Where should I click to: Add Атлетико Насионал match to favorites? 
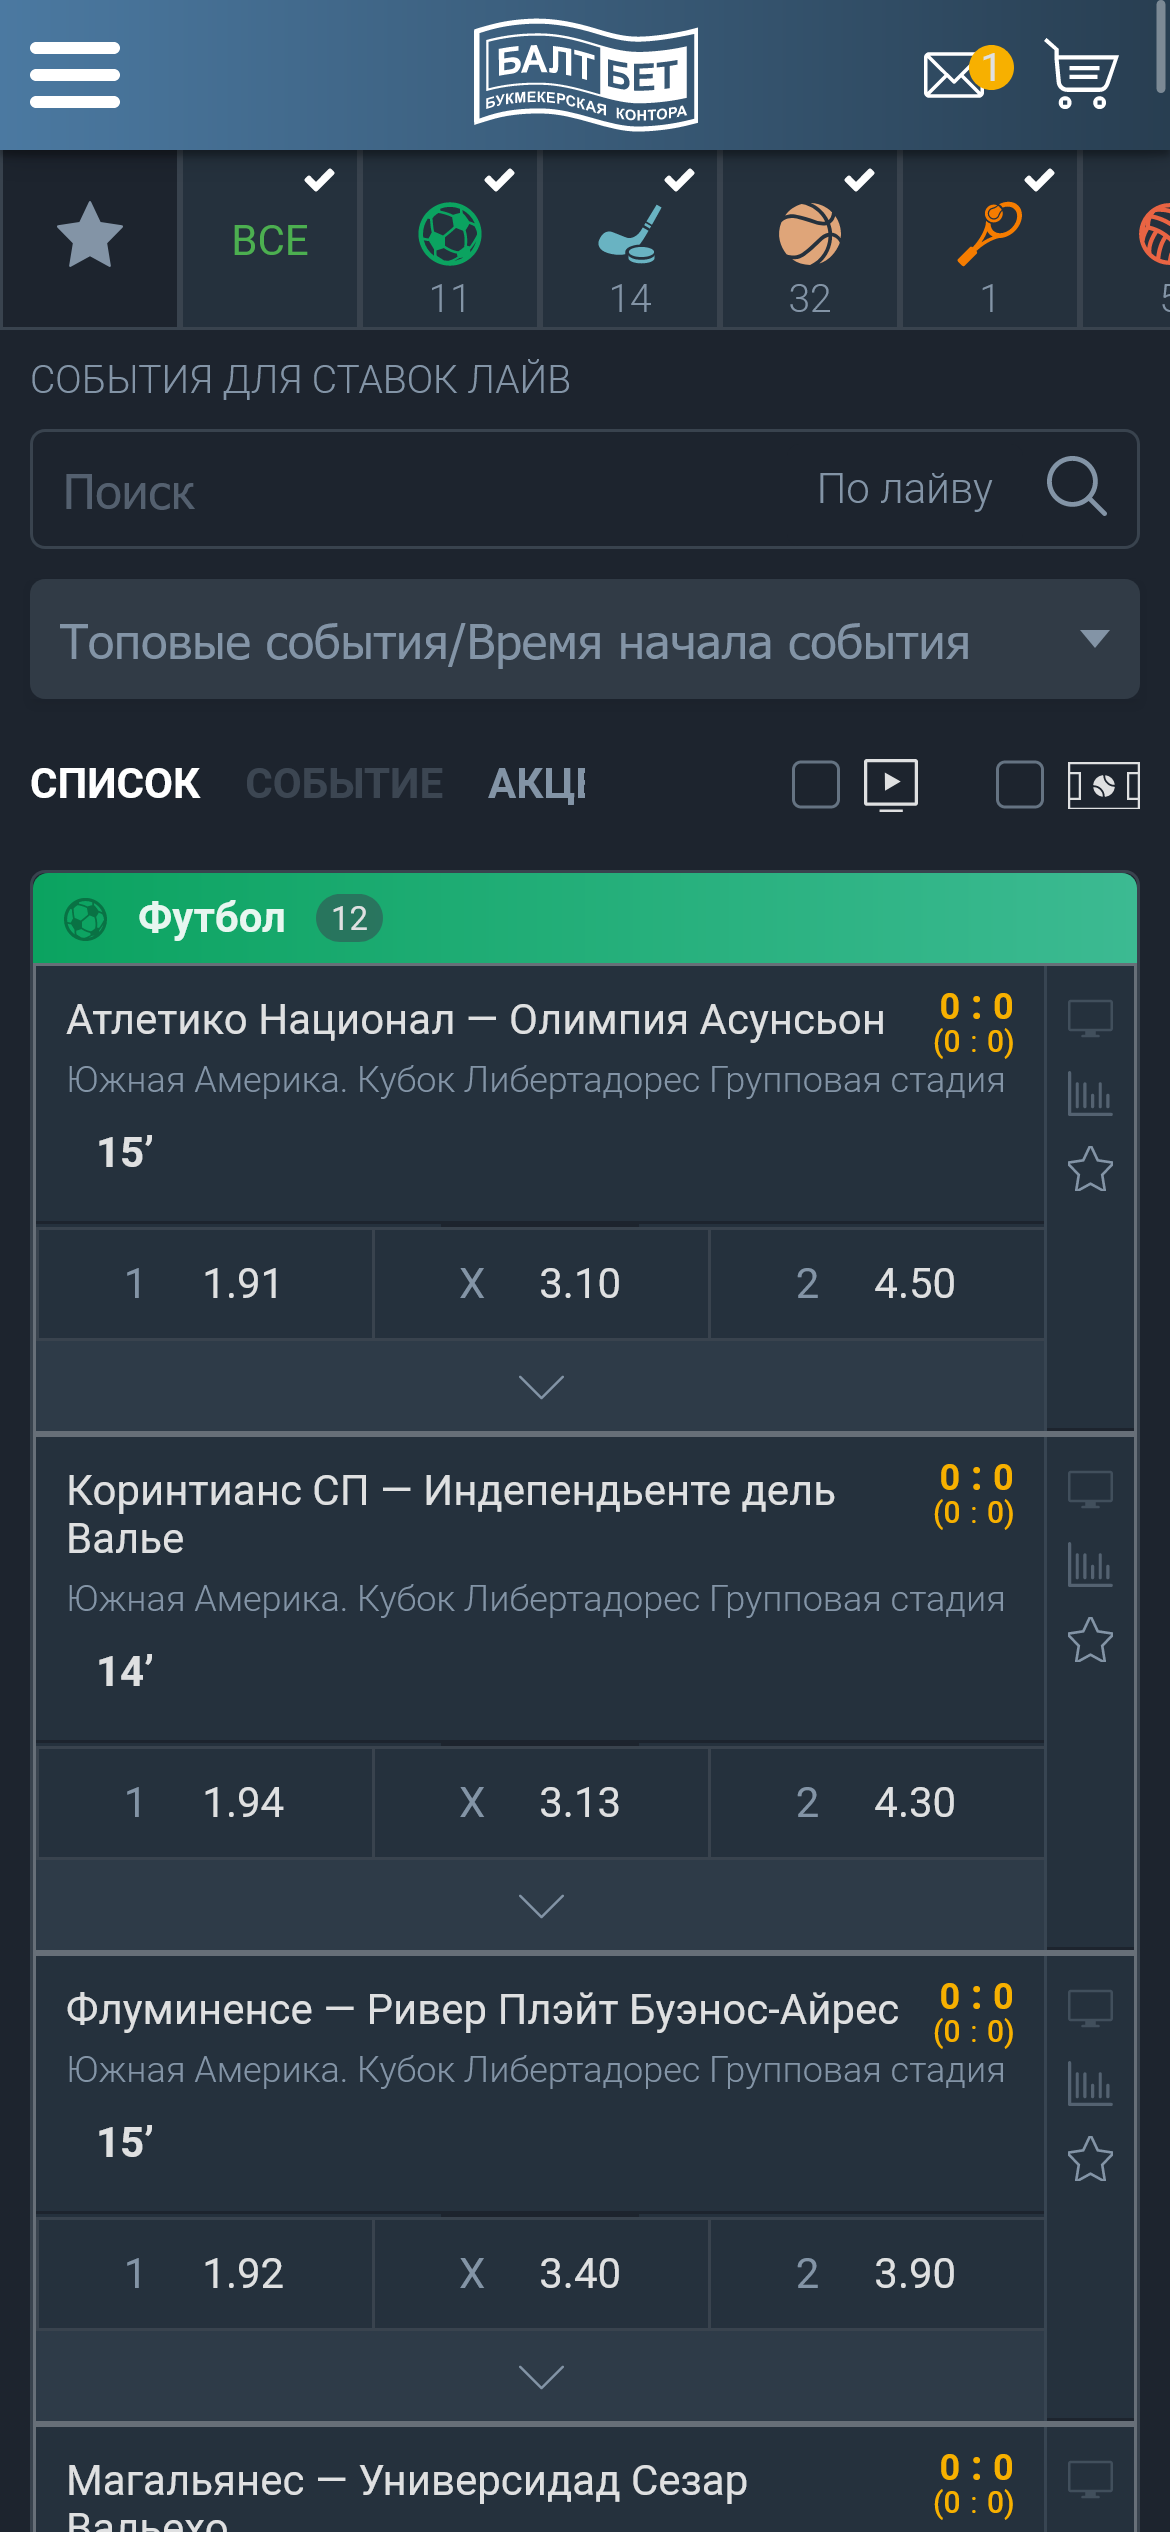(1090, 1169)
